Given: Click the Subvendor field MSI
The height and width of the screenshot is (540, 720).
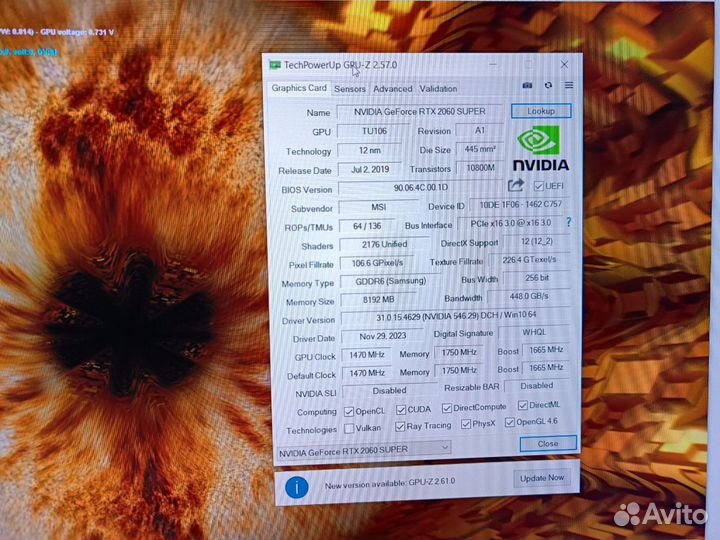Looking at the screenshot, I should click(378, 207).
